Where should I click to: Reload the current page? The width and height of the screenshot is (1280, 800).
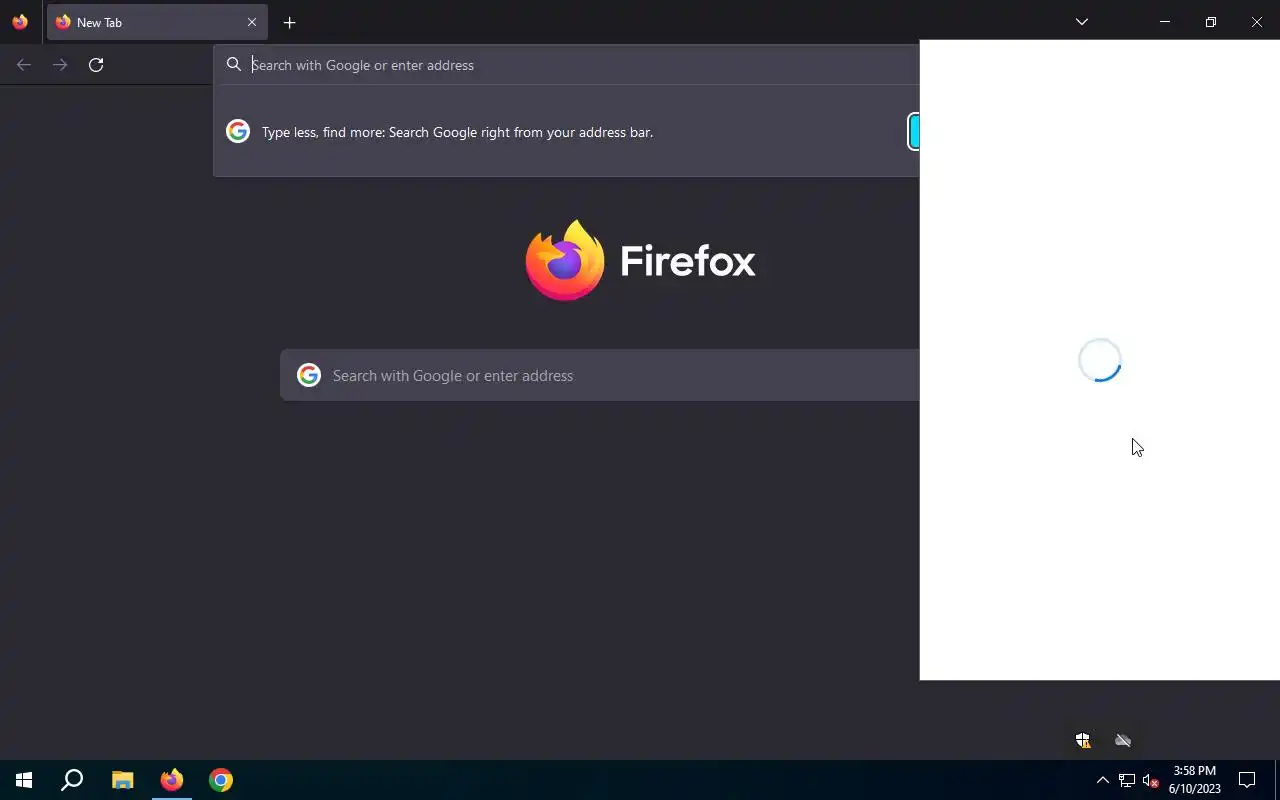coord(96,65)
